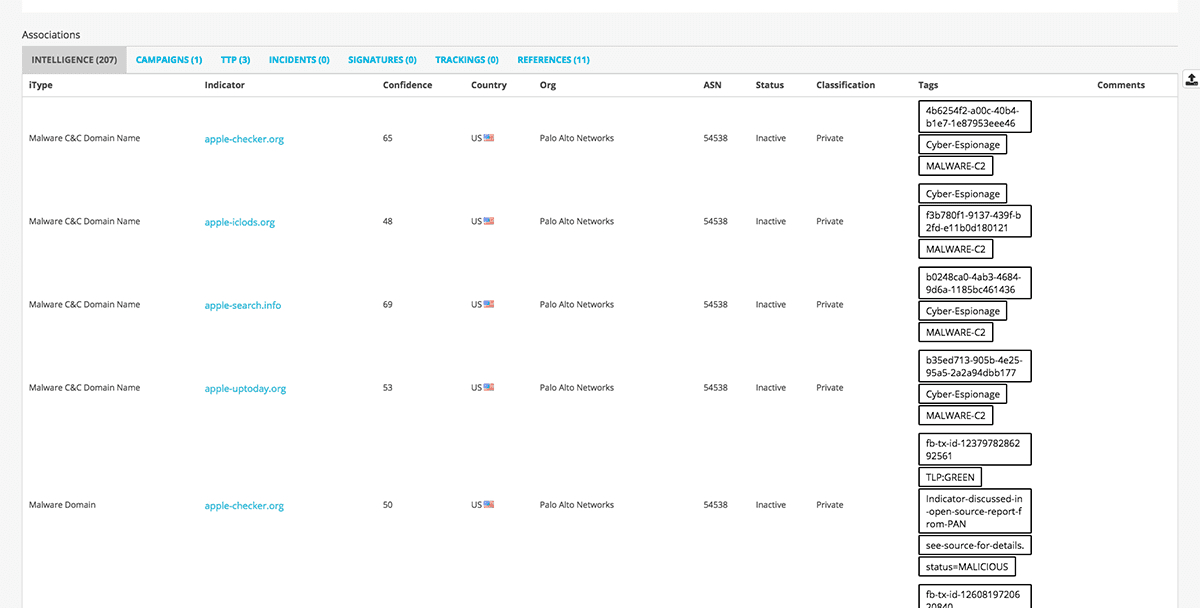Click the US flag next to apple-search.info
The image size is (1200, 608).
487,304
